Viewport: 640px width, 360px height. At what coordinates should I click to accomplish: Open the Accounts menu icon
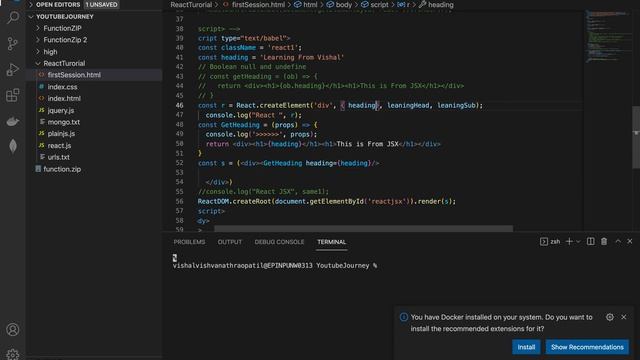(x=13, y=329)
